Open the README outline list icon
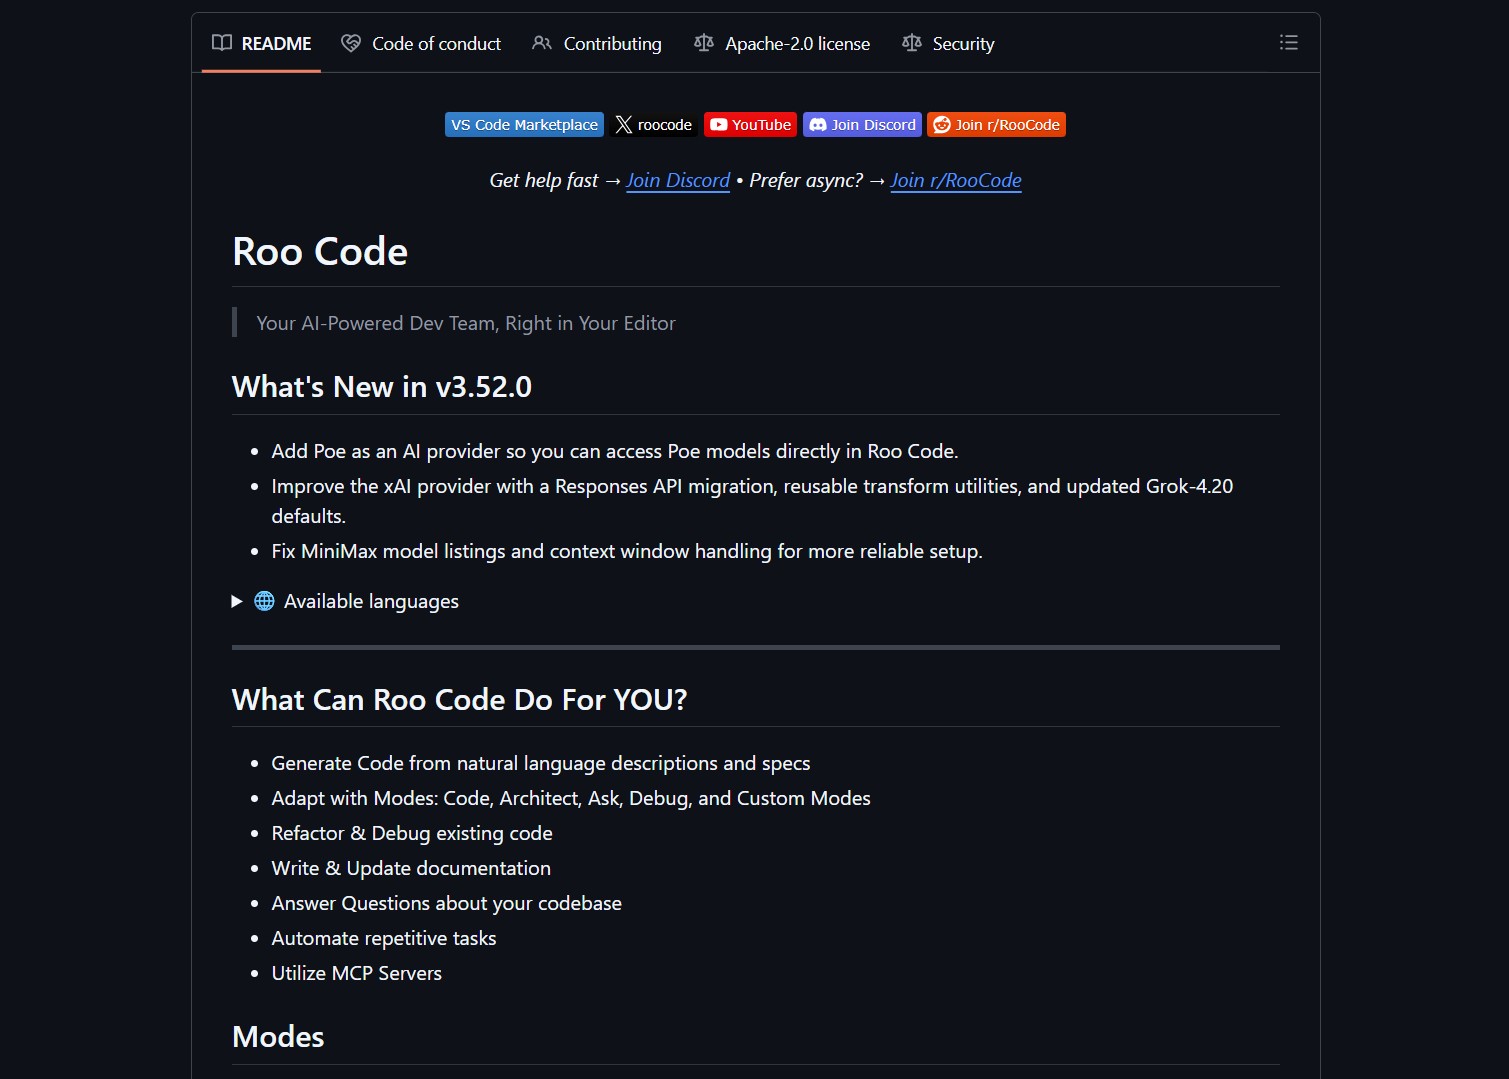Viewport: 1509px width, 1079px height. coord(1288,43)
